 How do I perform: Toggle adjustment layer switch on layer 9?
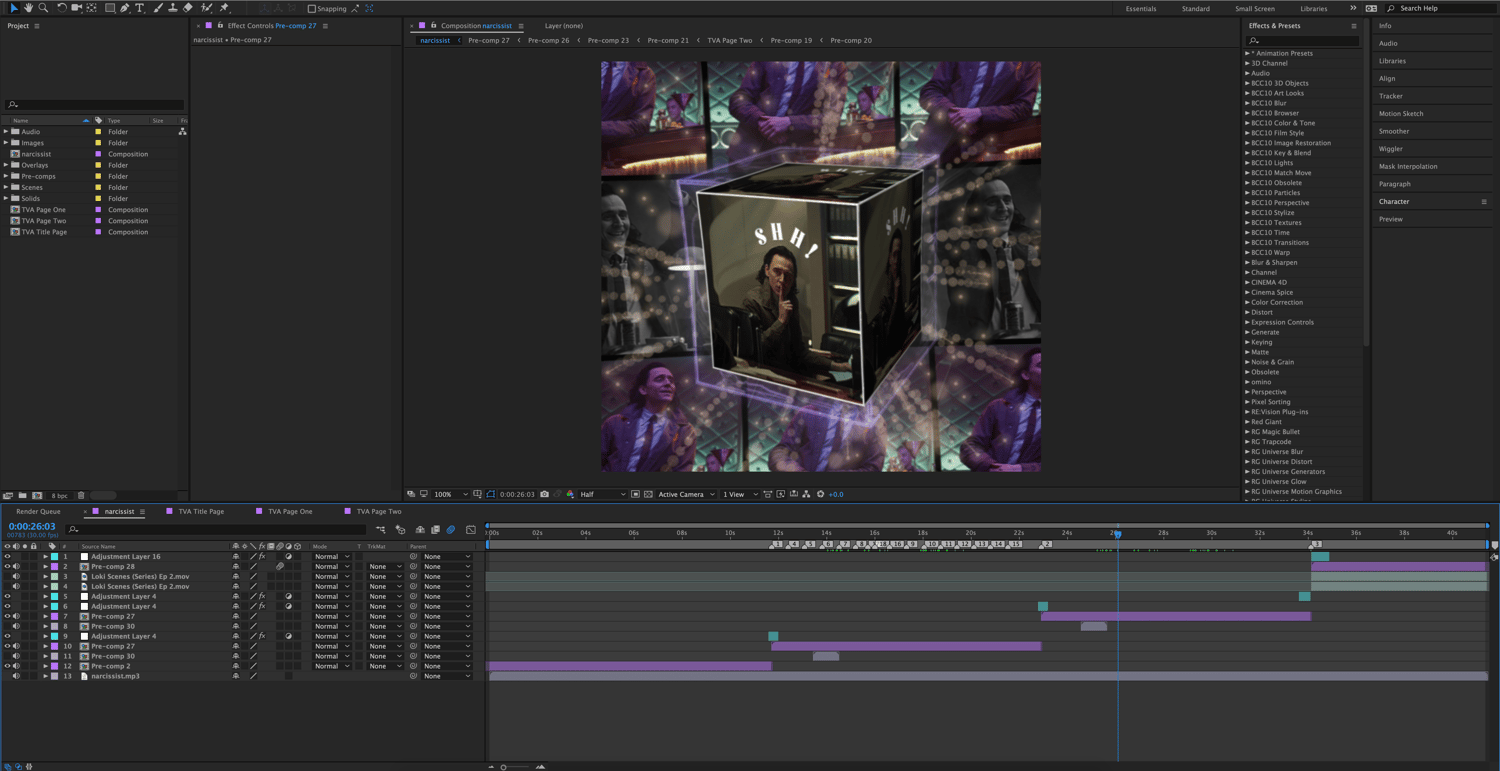(x=289, y=636)
